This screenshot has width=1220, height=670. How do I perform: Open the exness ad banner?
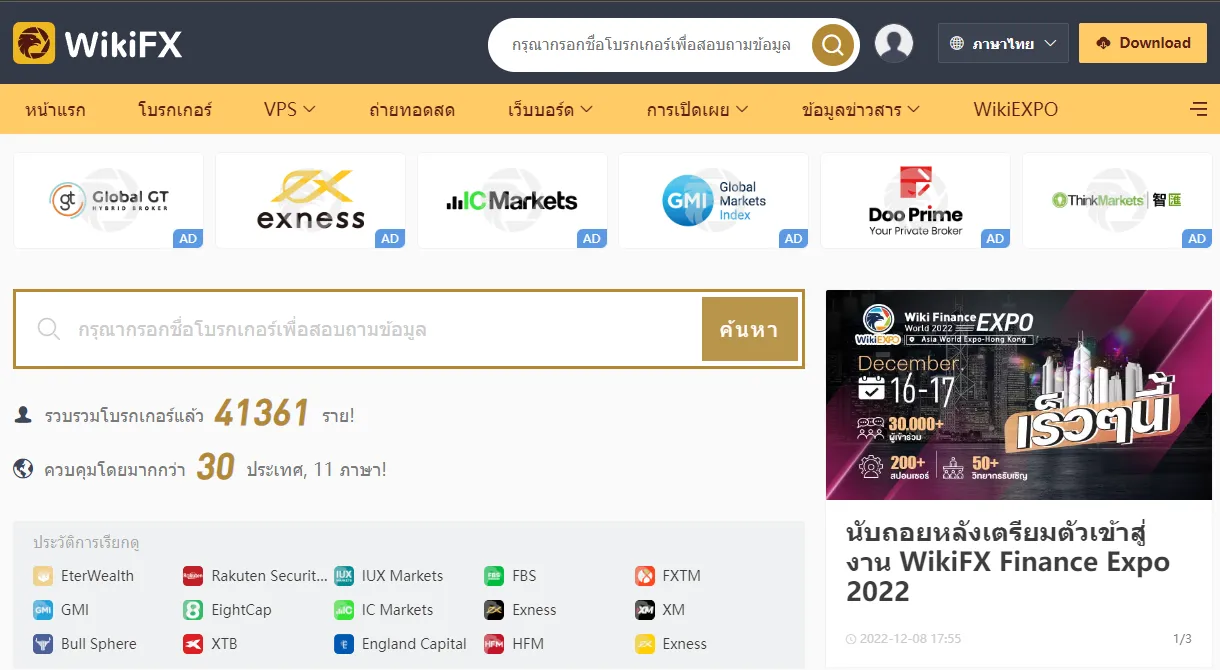tap(310, 200)
